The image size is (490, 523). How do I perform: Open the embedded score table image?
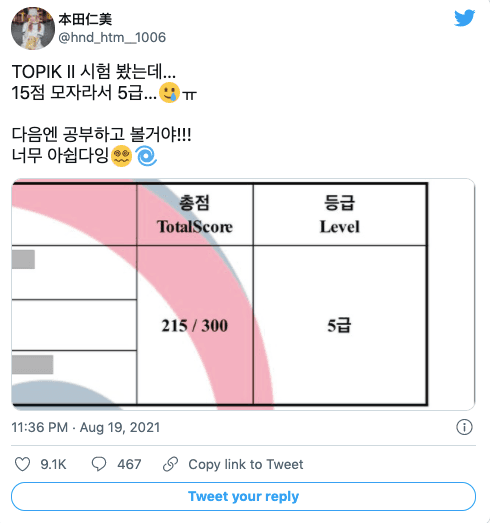[x=243, y=295]
